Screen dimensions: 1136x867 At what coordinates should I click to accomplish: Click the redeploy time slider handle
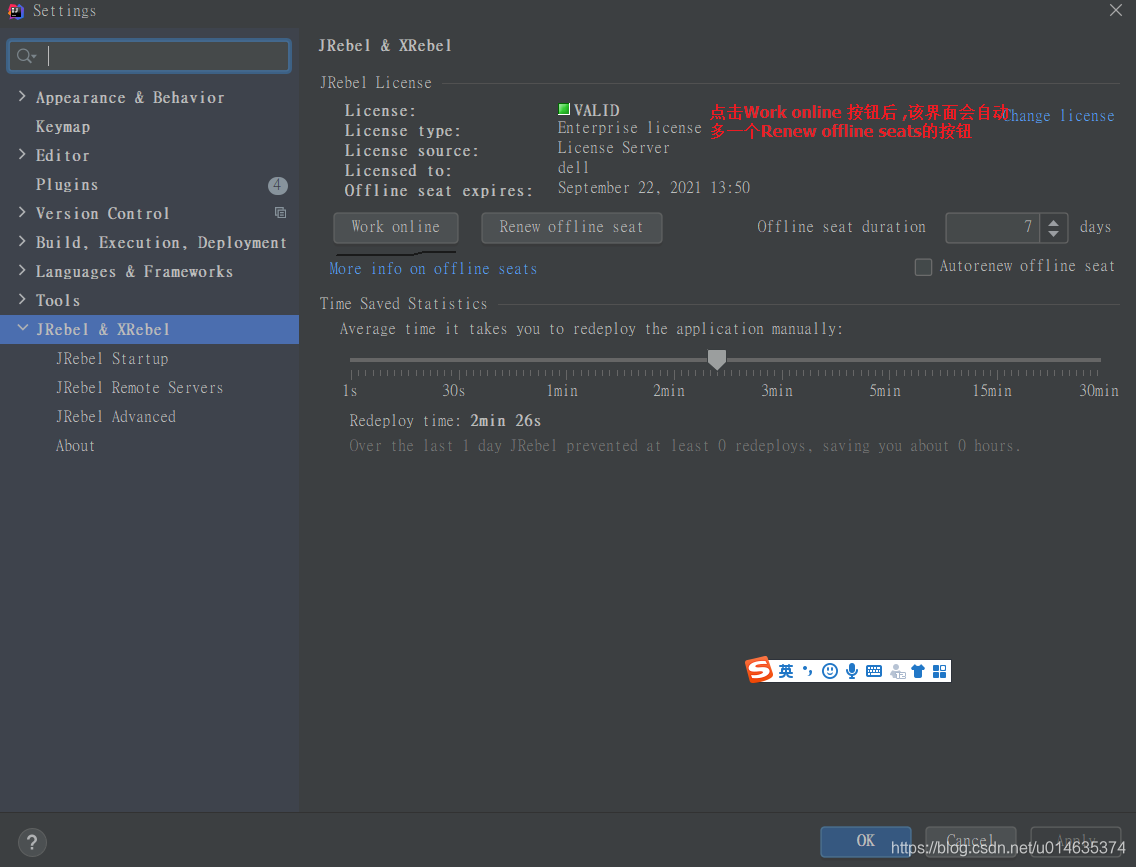(x=717, y=359)
